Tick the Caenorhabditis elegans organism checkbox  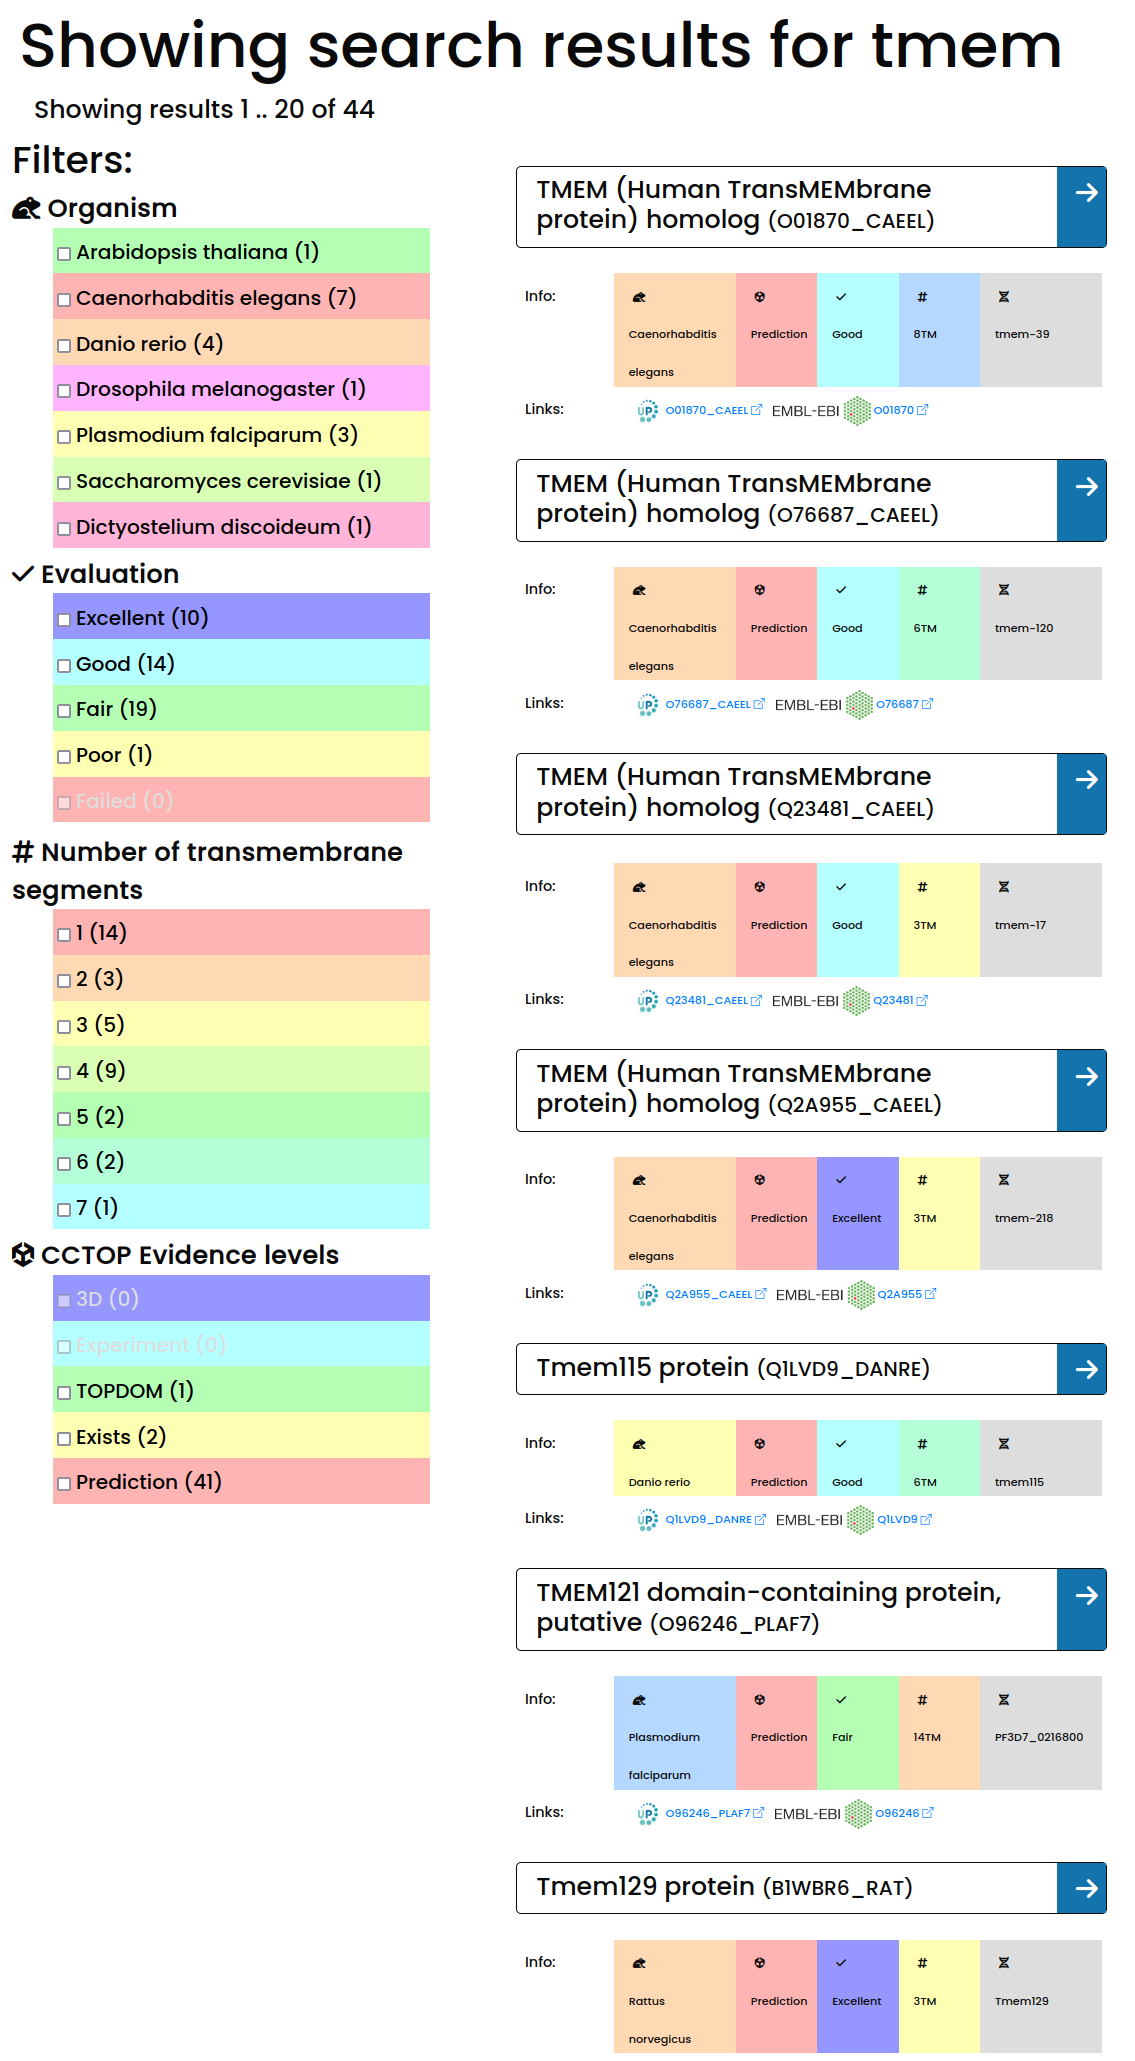pyautogui.click(x=65, y=300)
